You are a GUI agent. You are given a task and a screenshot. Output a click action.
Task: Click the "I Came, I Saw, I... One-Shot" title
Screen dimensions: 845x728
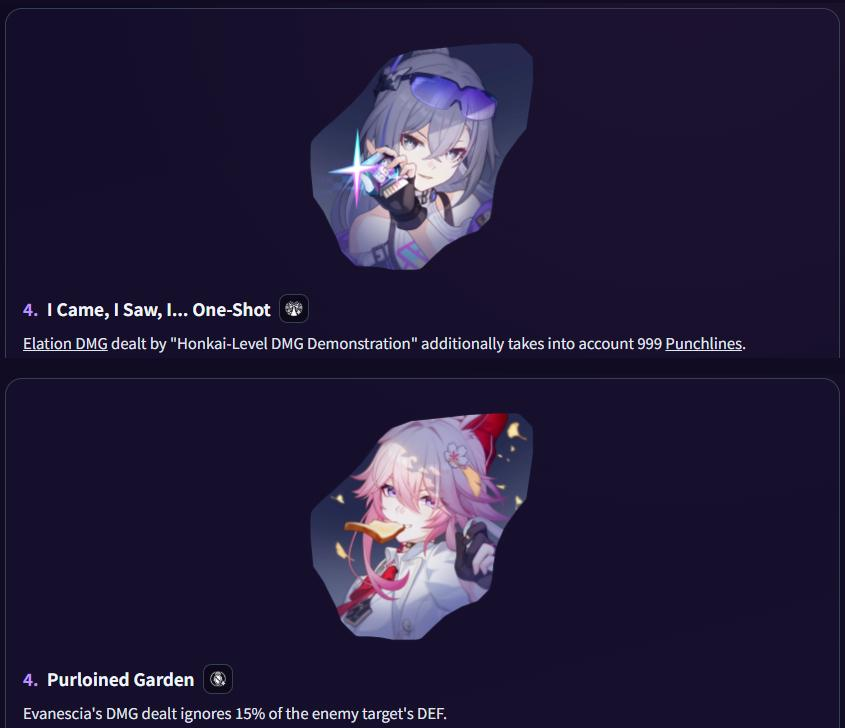(x=158, y=310)
